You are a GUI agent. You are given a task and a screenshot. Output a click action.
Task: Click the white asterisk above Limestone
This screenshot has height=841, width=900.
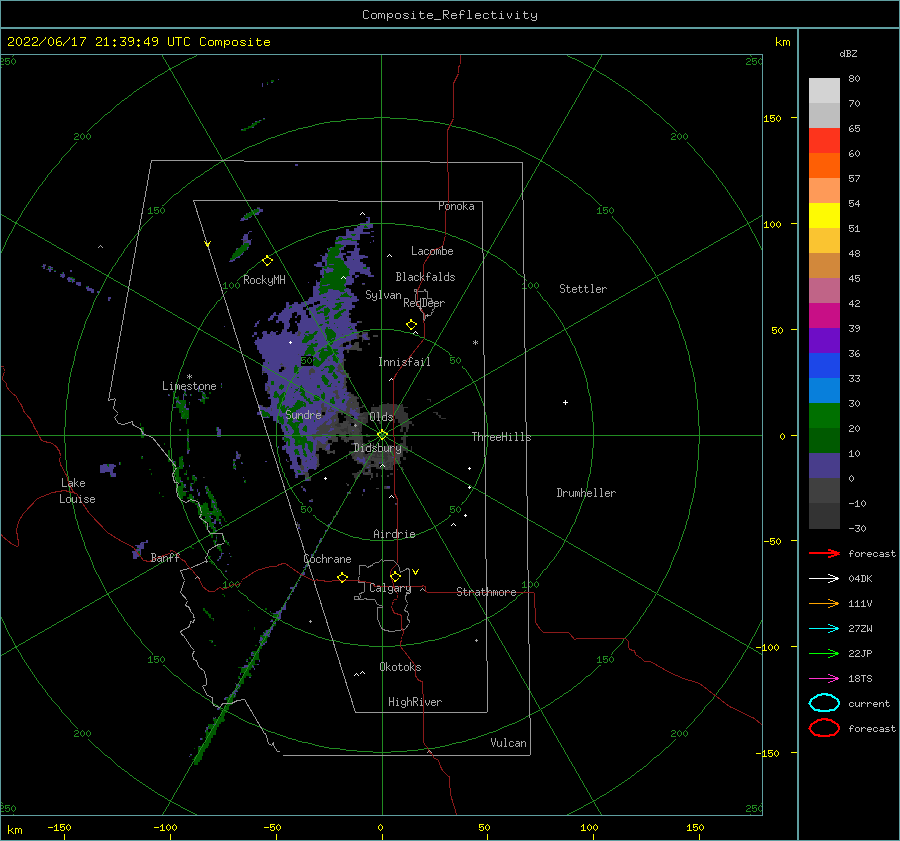tap(189, 377)
